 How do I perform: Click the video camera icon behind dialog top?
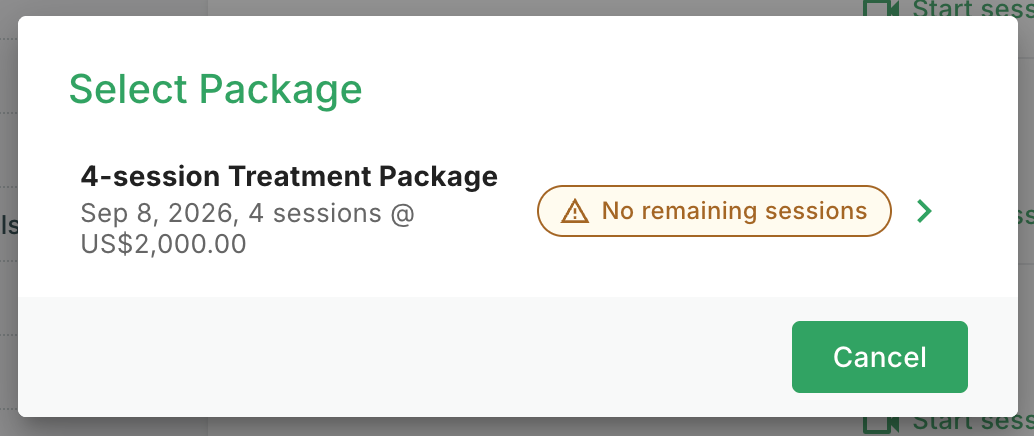coord(882,8)
